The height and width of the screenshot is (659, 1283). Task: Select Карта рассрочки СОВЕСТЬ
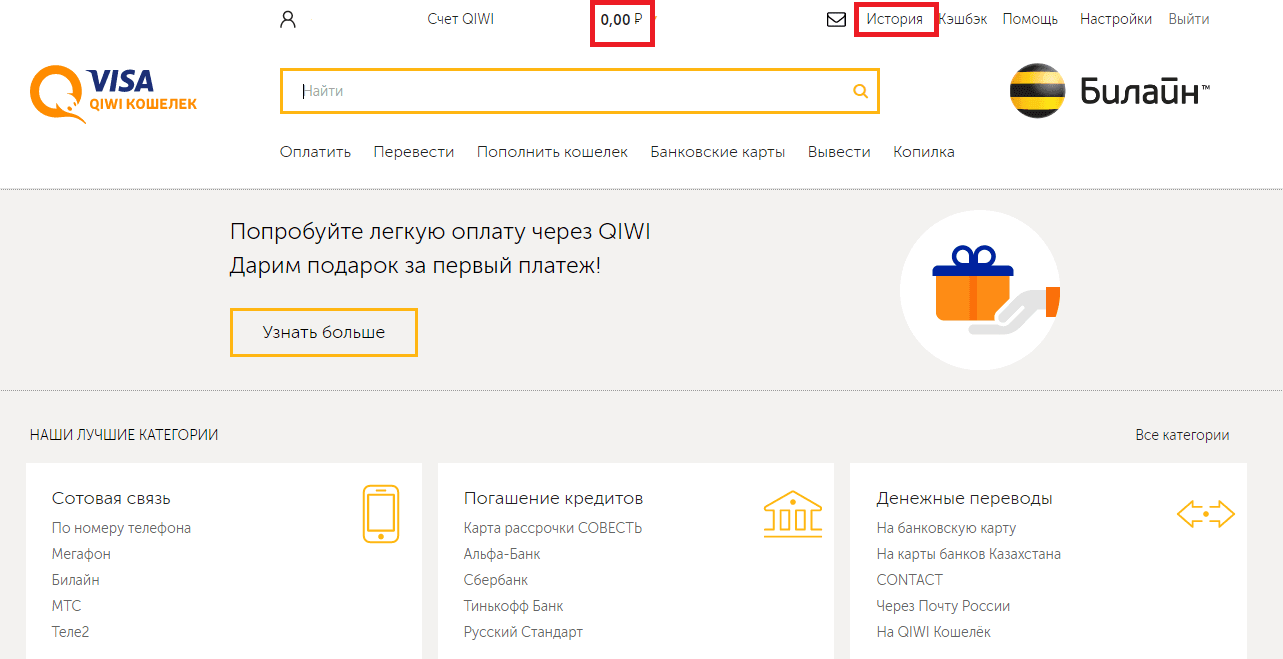click(x=553, y=528)
